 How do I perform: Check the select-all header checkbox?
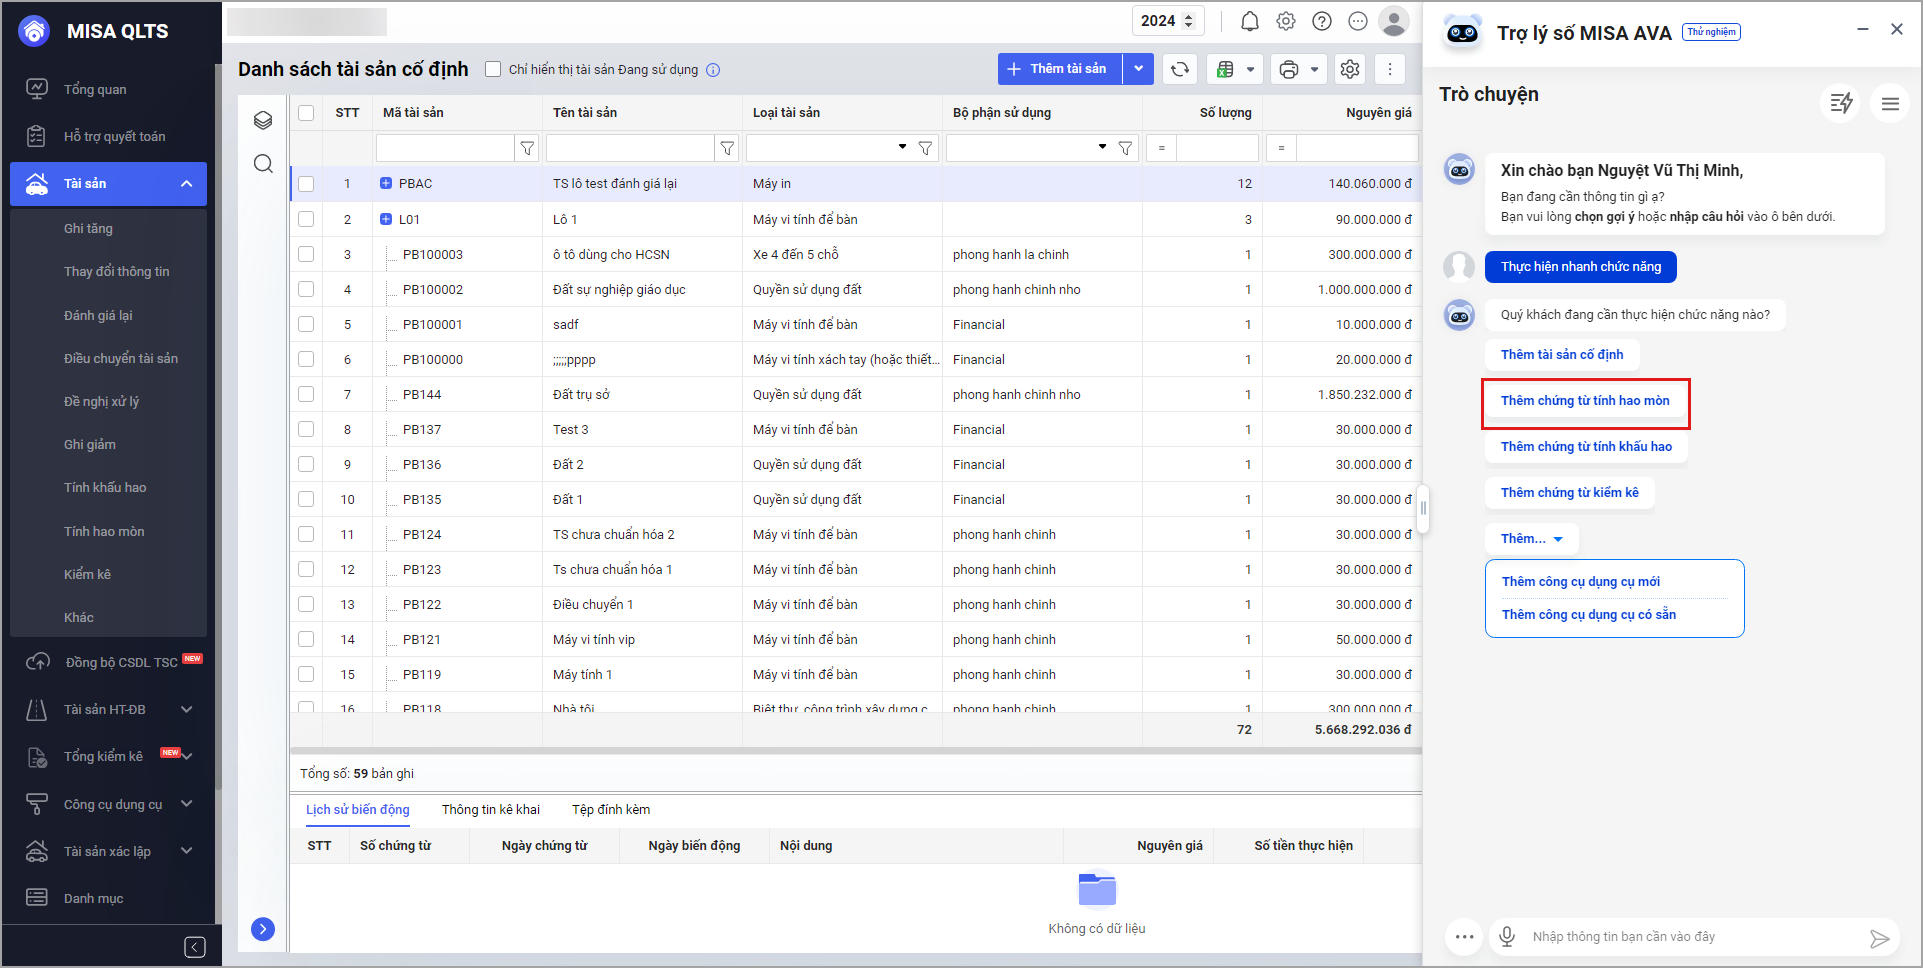point(306,113)
